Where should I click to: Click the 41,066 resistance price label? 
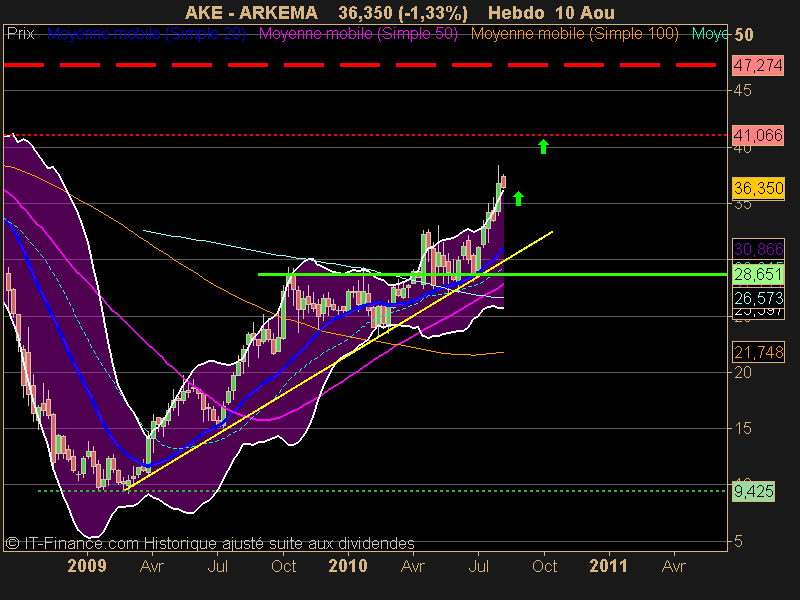758,135
